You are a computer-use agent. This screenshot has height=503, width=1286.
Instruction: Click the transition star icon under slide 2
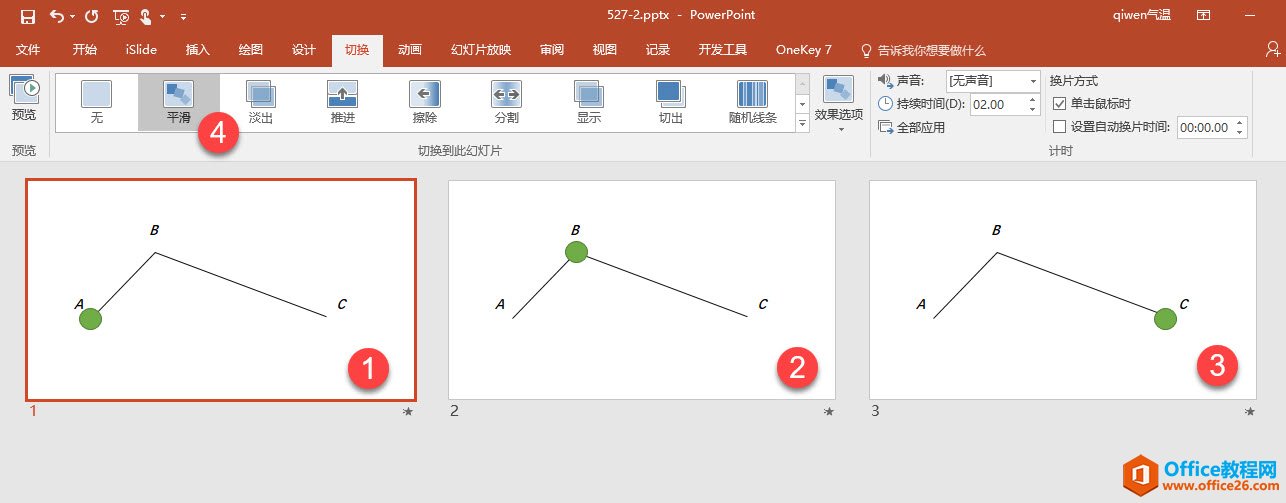828,411
